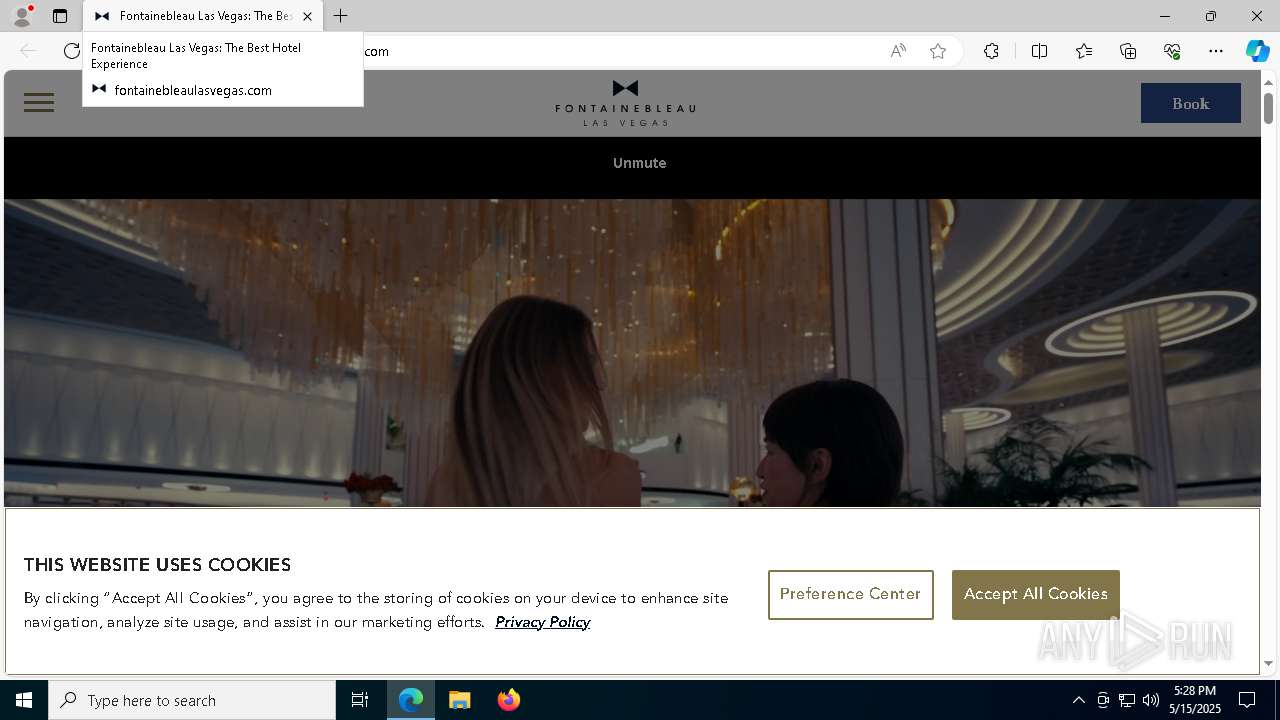The width and height of the screenshot is (1280, 720).
Task: Click the scrollbar up arrow
Action: click(x=1268, y=81)
